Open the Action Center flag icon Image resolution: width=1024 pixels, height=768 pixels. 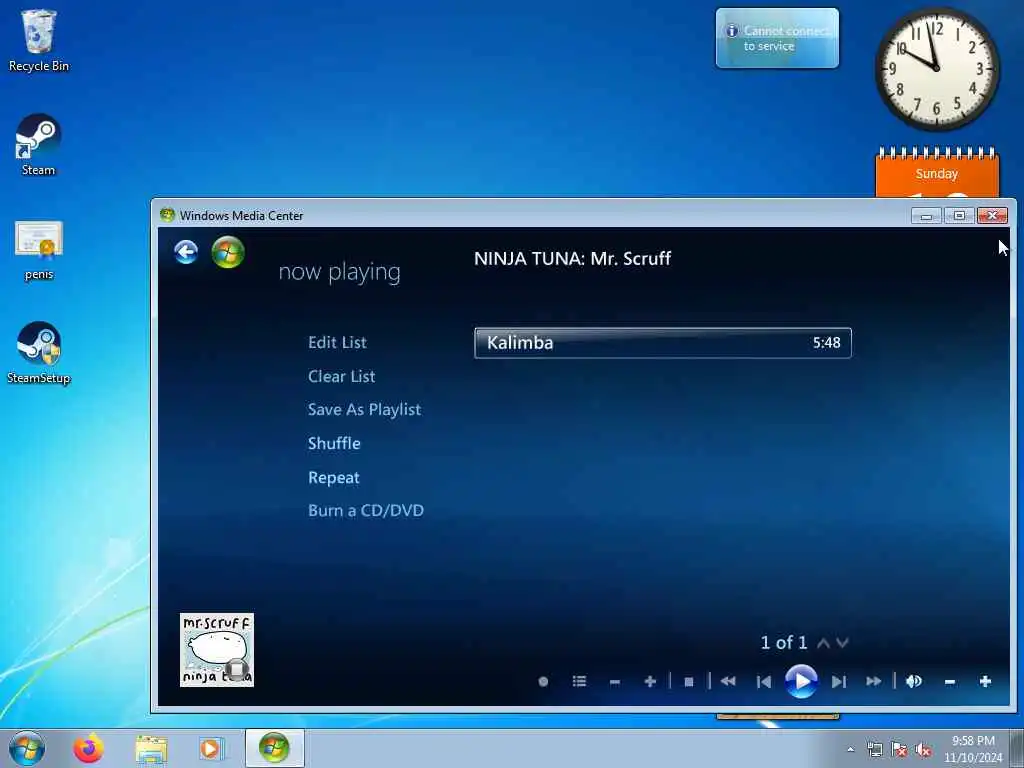click(x=899, y=750)
